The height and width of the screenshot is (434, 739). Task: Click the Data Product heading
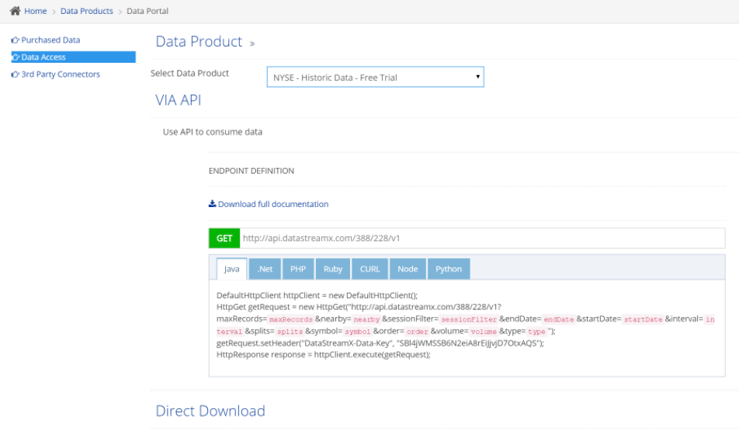(199, 41)
